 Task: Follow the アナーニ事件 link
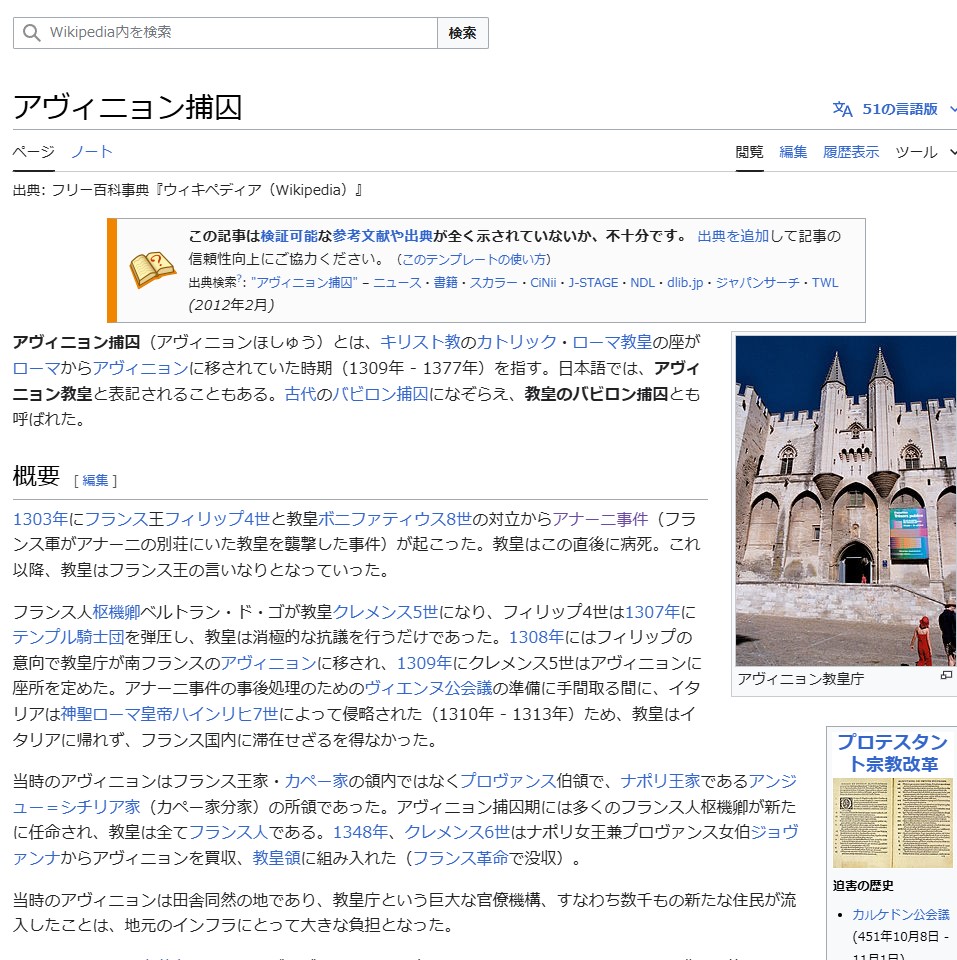pos(600,519)
